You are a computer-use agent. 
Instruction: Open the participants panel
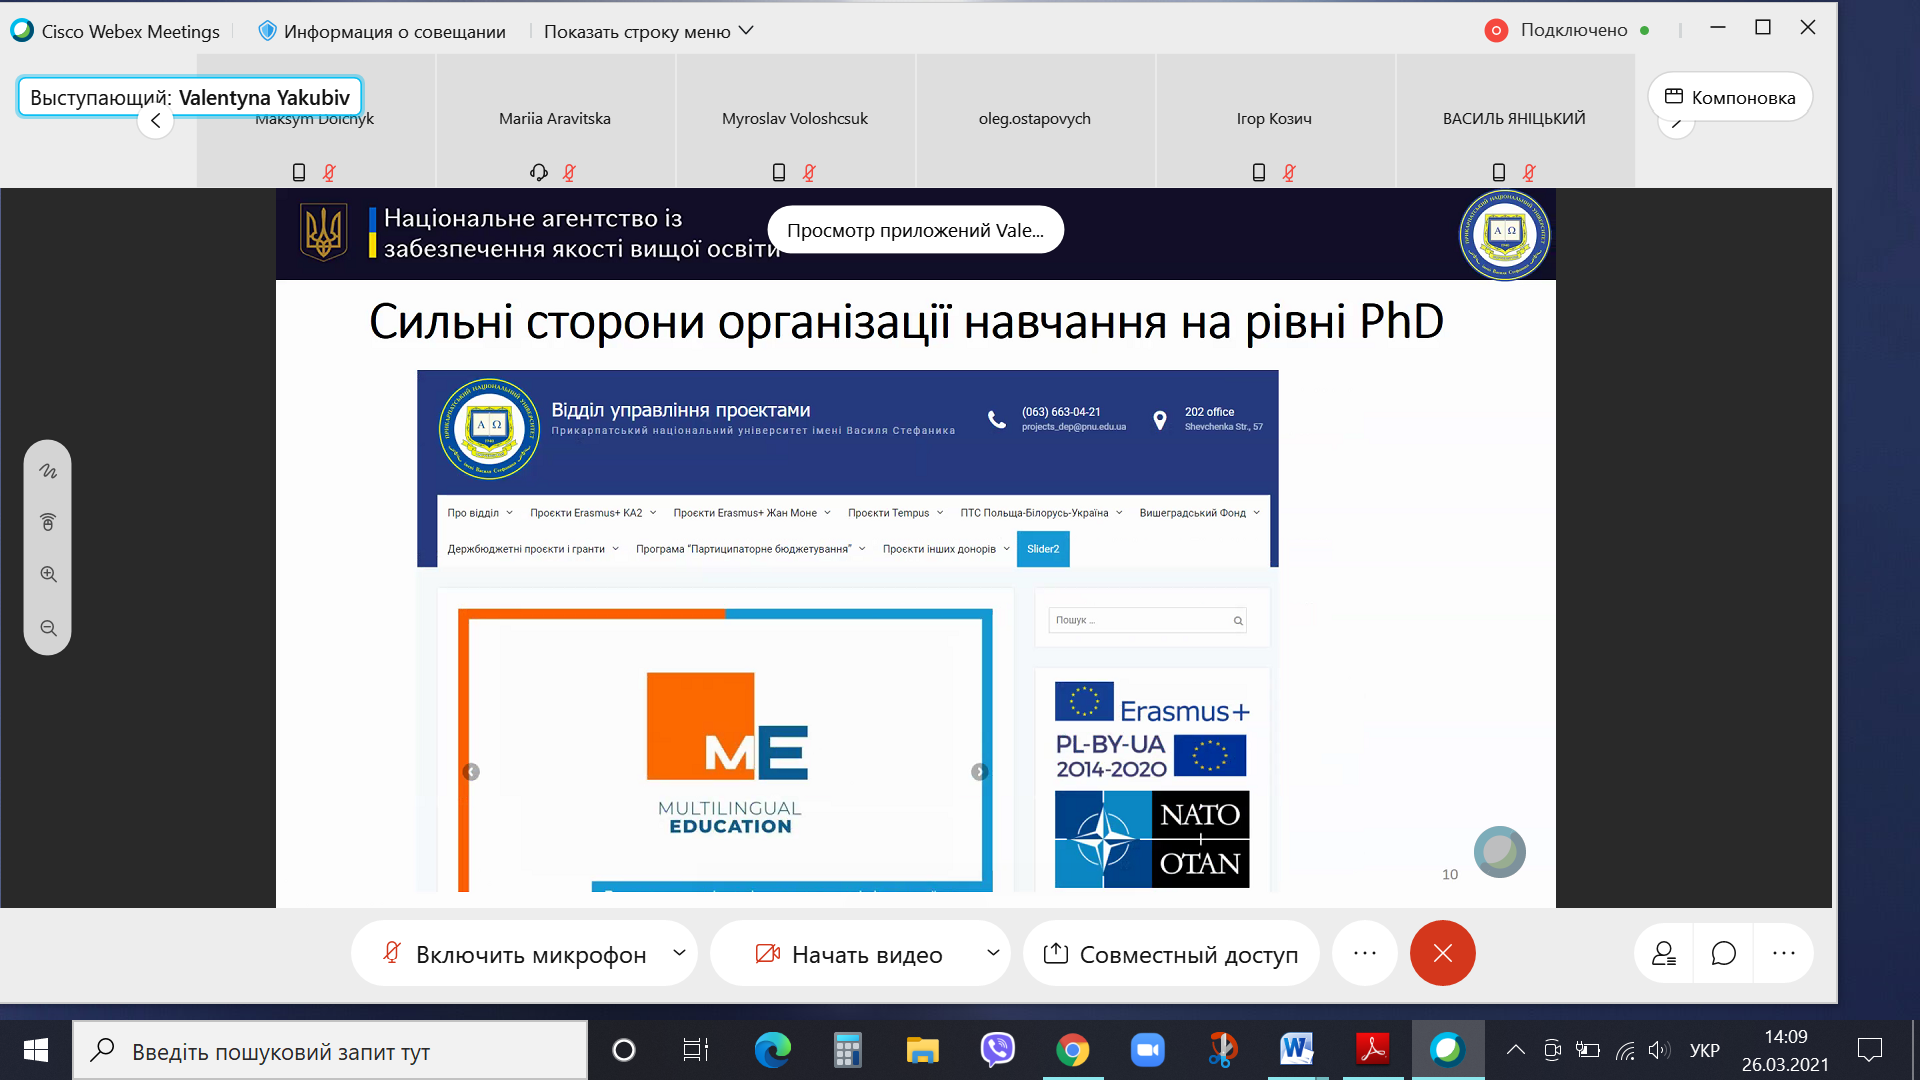coord(1664,954)
